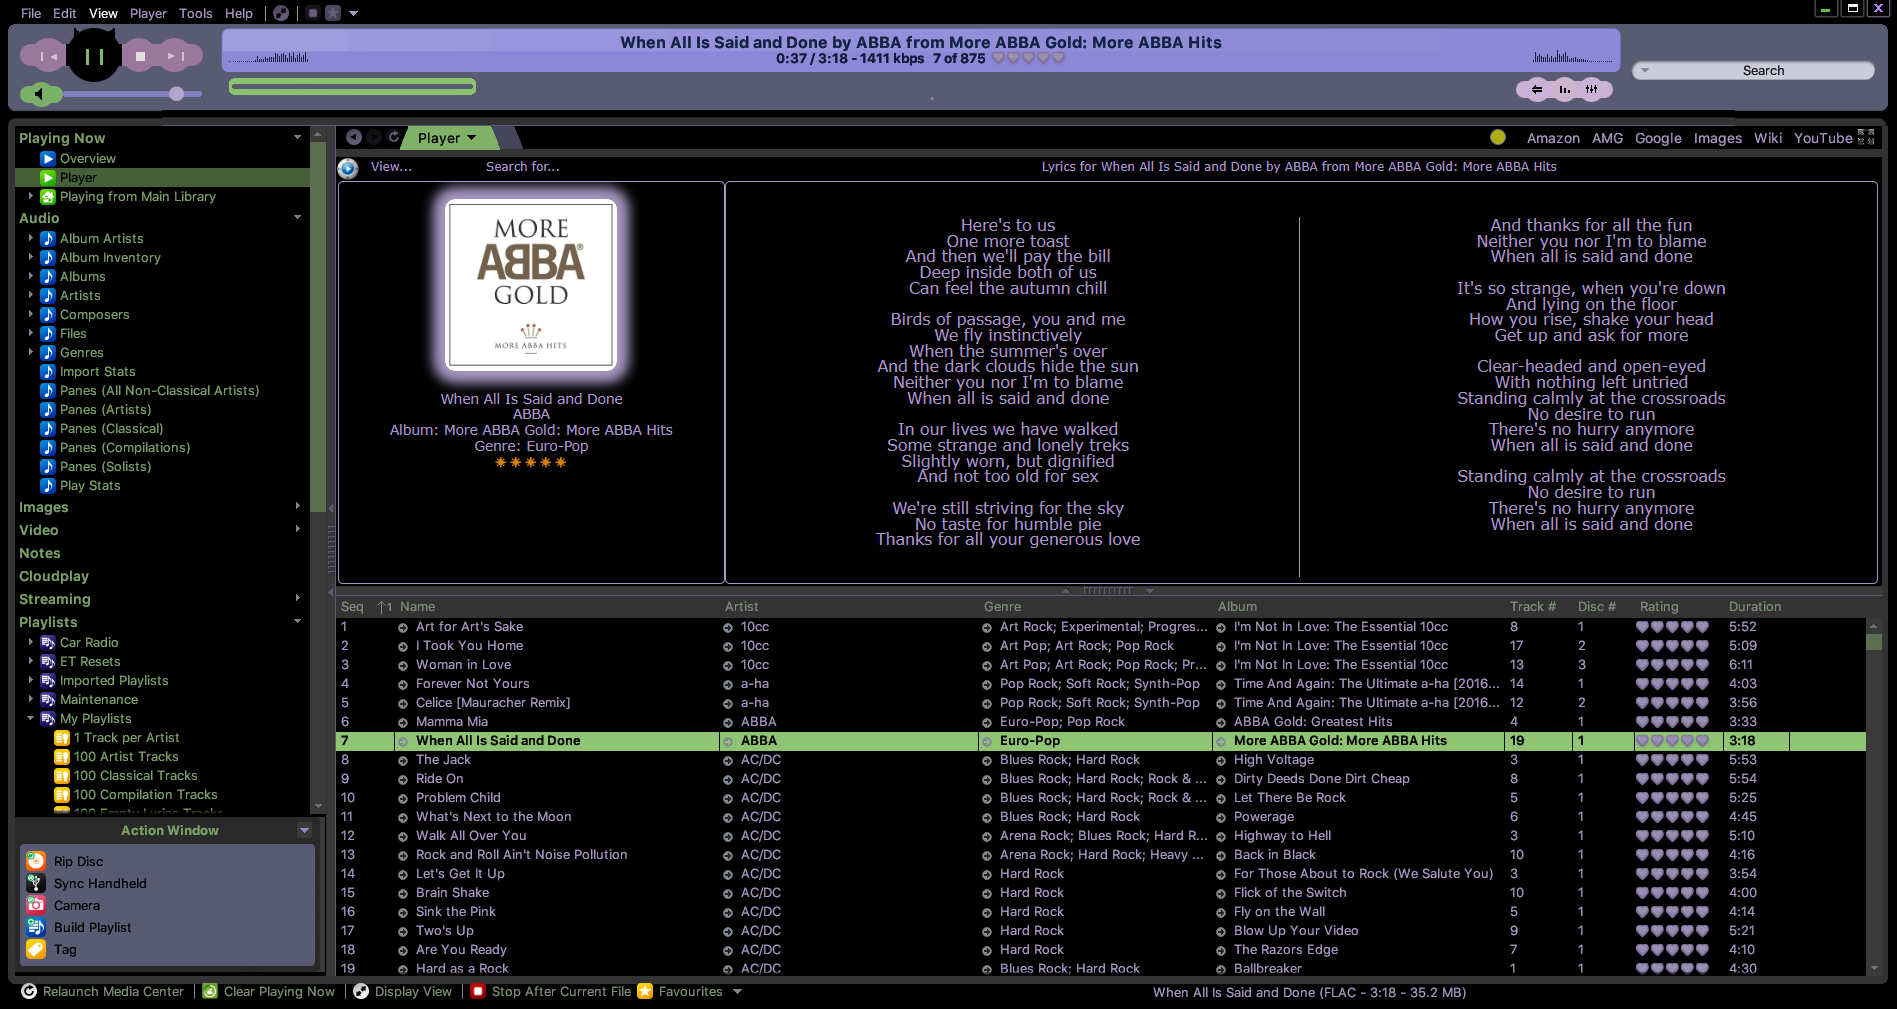Screen dimensions: 1897x1009
Task: Adjust the volume slider handle
Action: tap(176, 94)
